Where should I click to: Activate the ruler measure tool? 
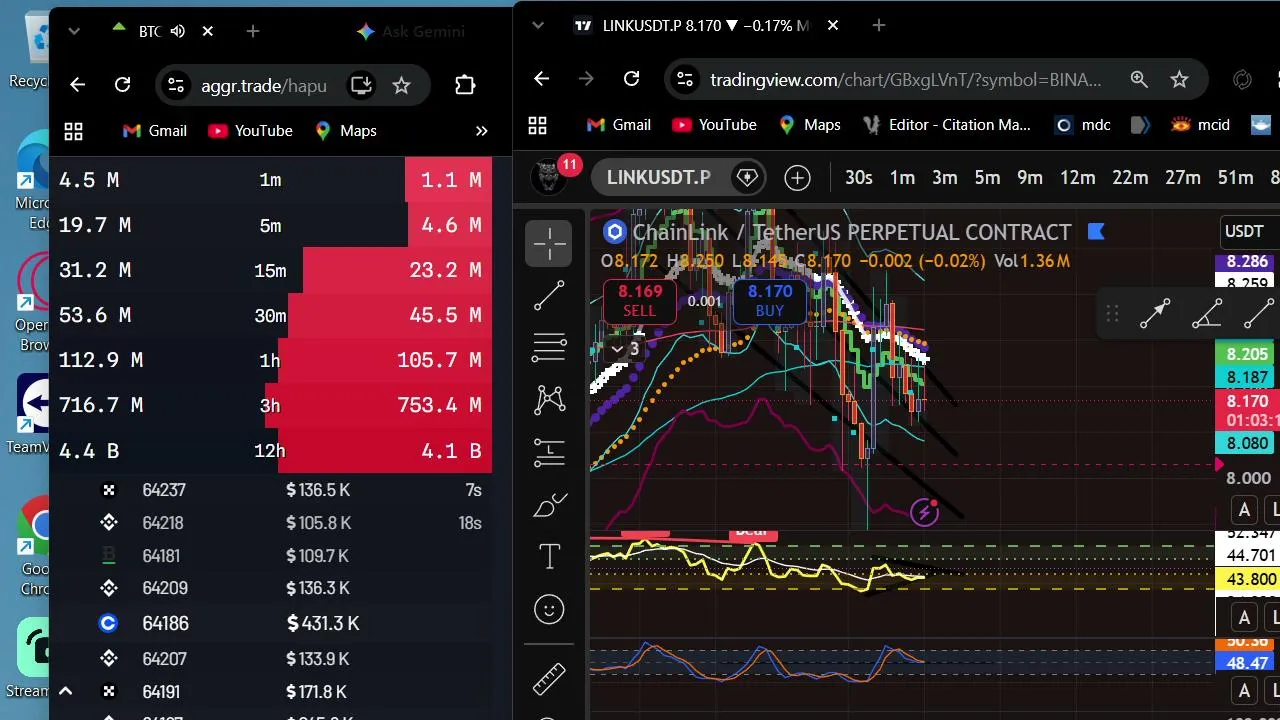549,679
